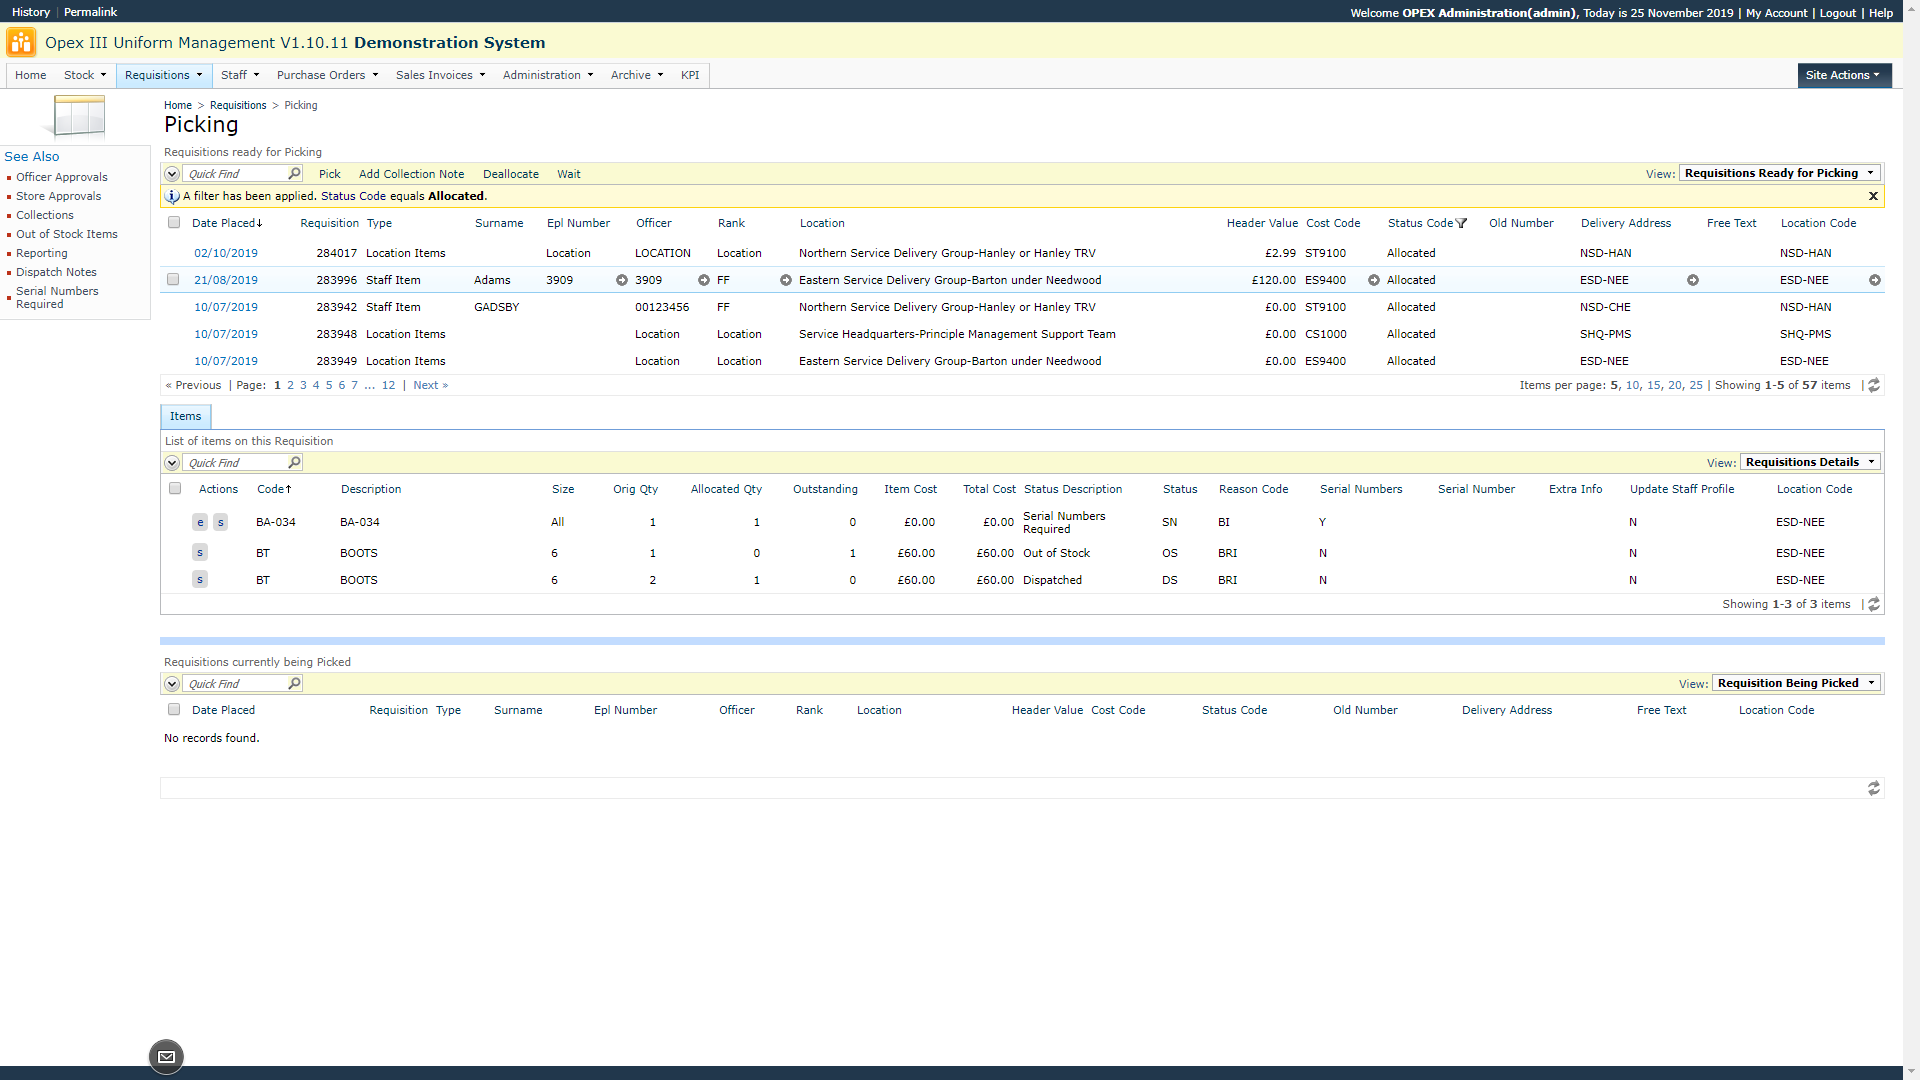Expand the Site Actions menu
The width and height of the screenshot is (1920, 1080).
click(1843, 75)
